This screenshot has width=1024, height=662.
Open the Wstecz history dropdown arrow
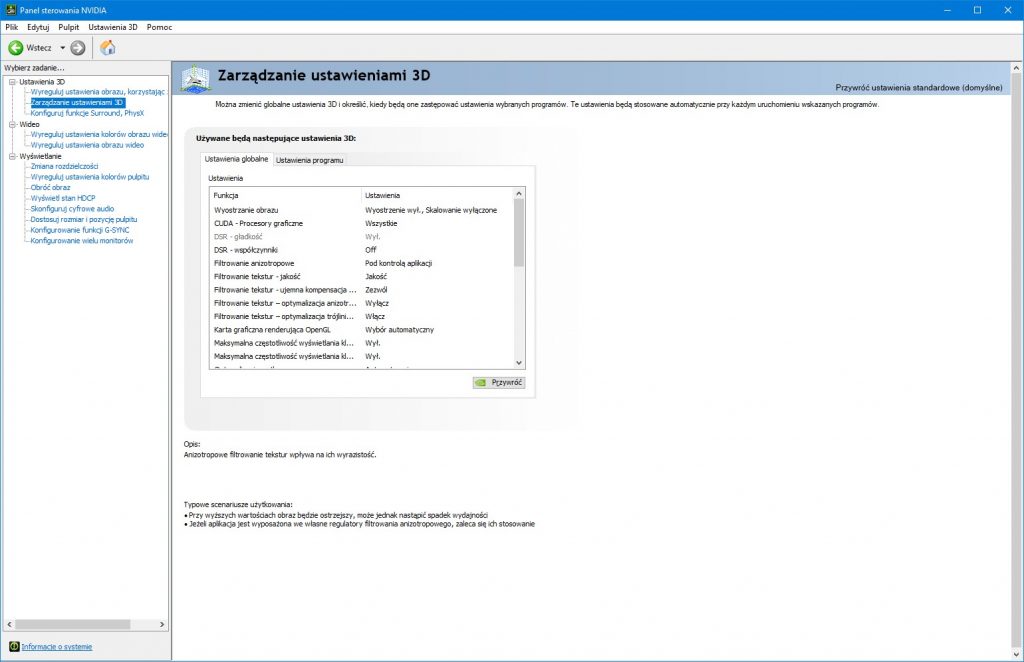coord(63,48)
